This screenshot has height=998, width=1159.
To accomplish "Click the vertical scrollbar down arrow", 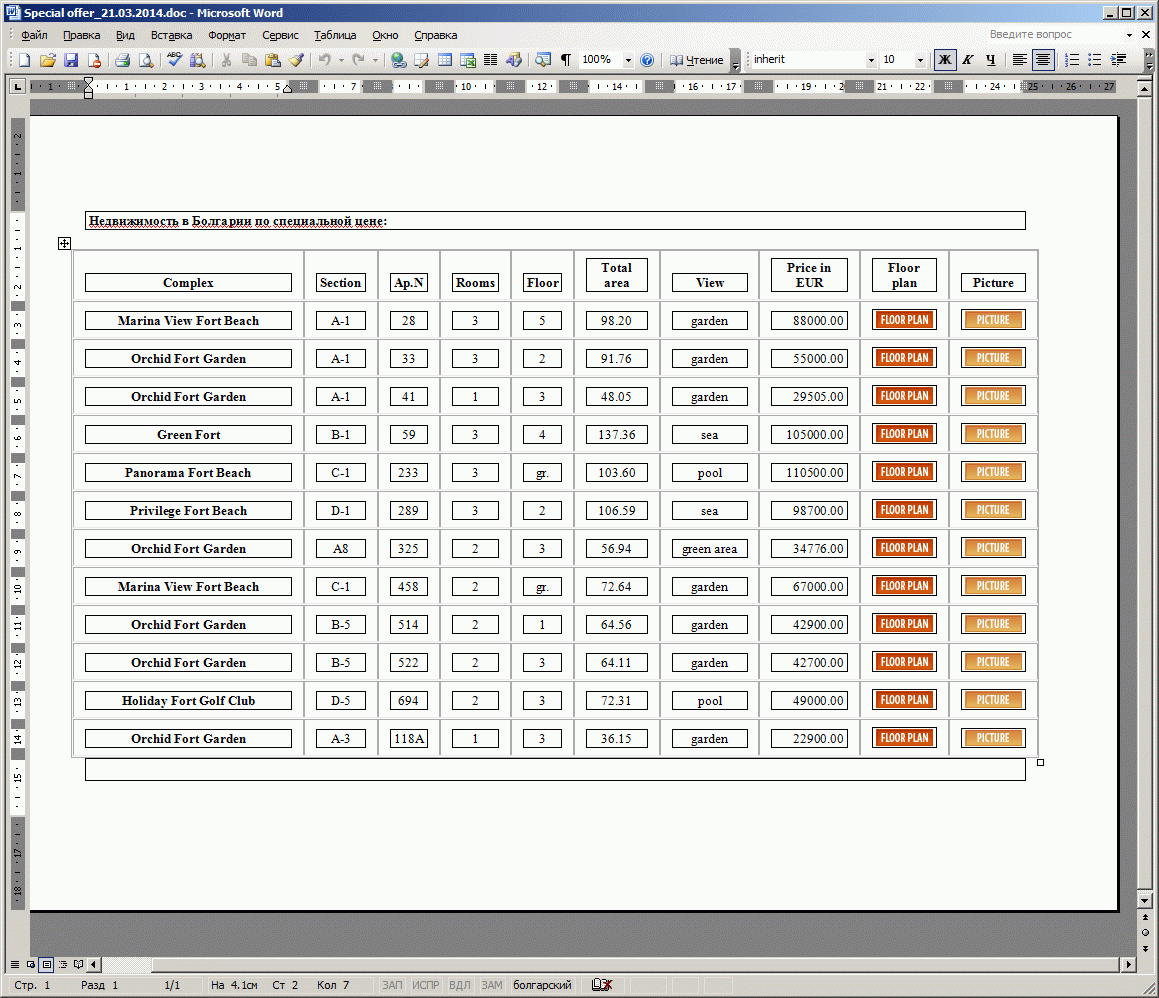I will click(x=1145, y=900).
